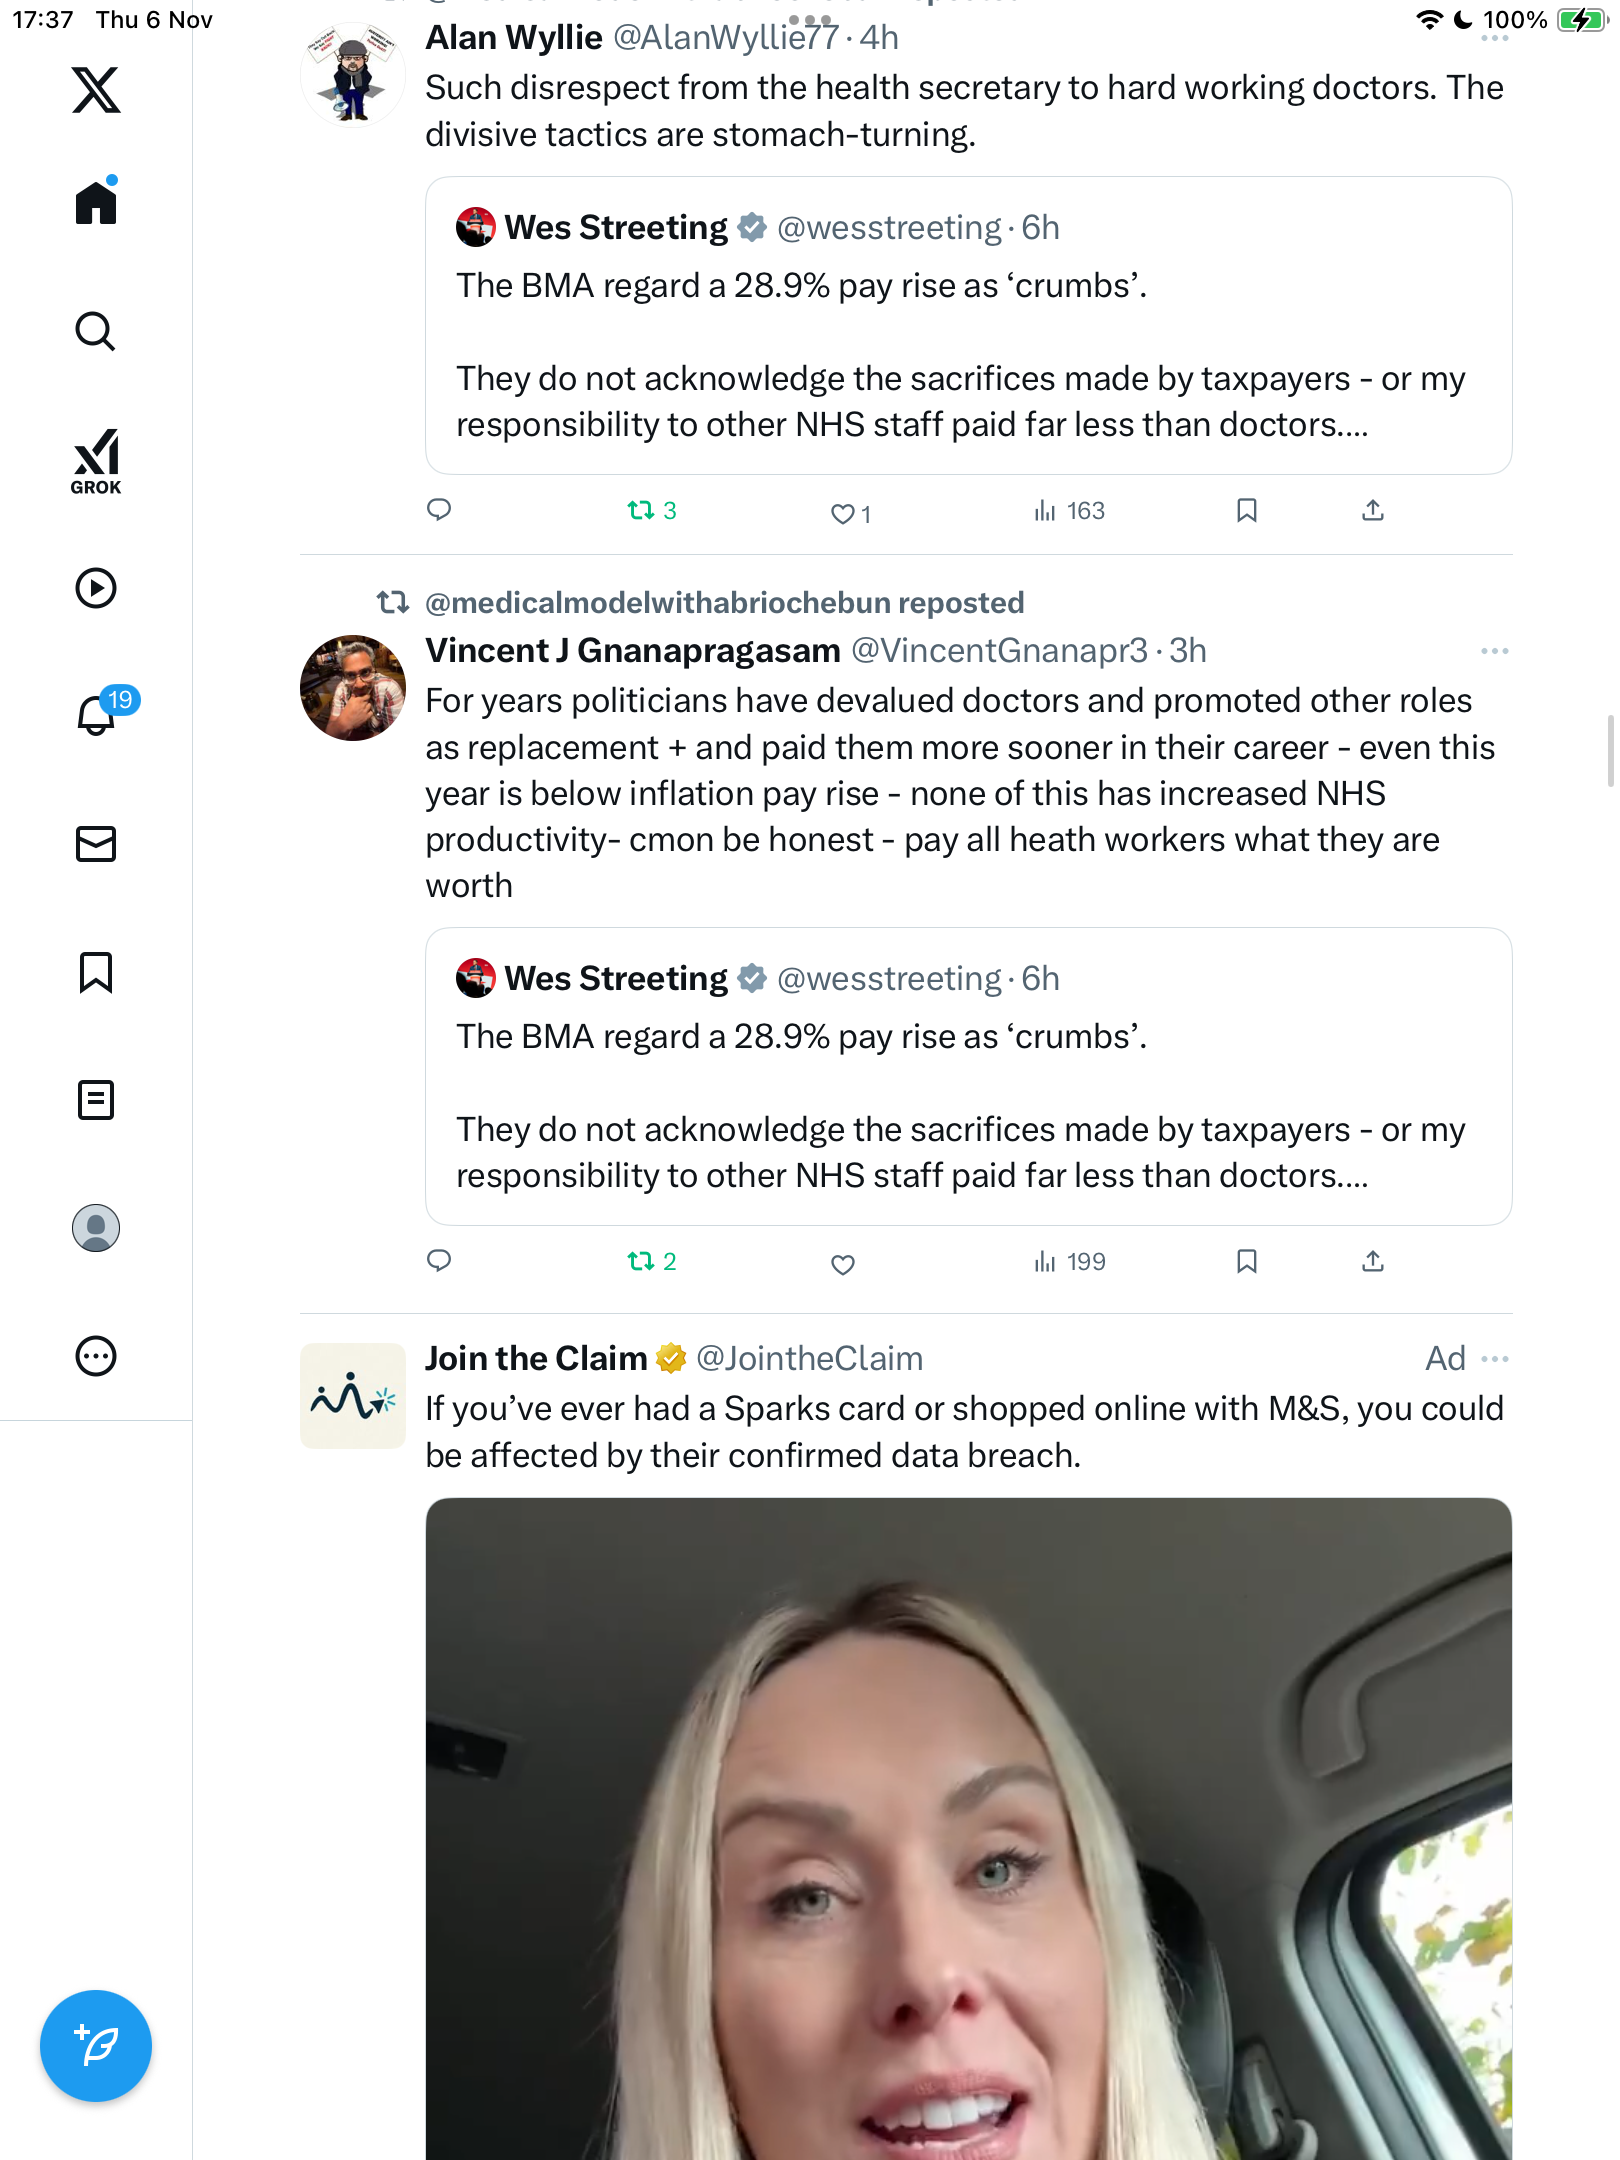Image resolution: width=1620 pixels, height=2160 pixels.
Task: Open more options on Vincent's post
Action: (x=1494, y=651)
